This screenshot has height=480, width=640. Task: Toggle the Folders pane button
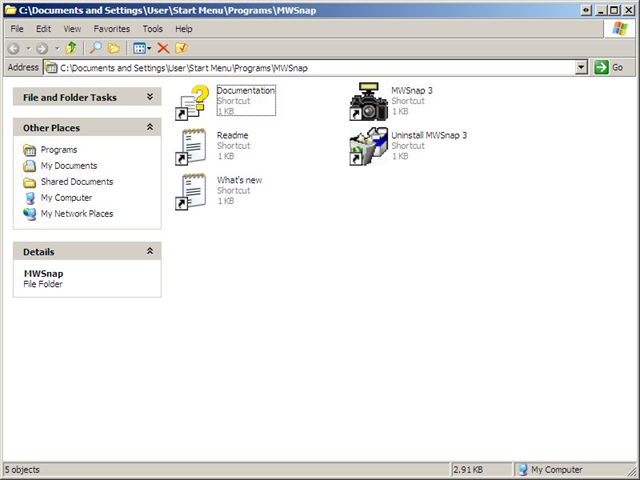coord(113,48)
